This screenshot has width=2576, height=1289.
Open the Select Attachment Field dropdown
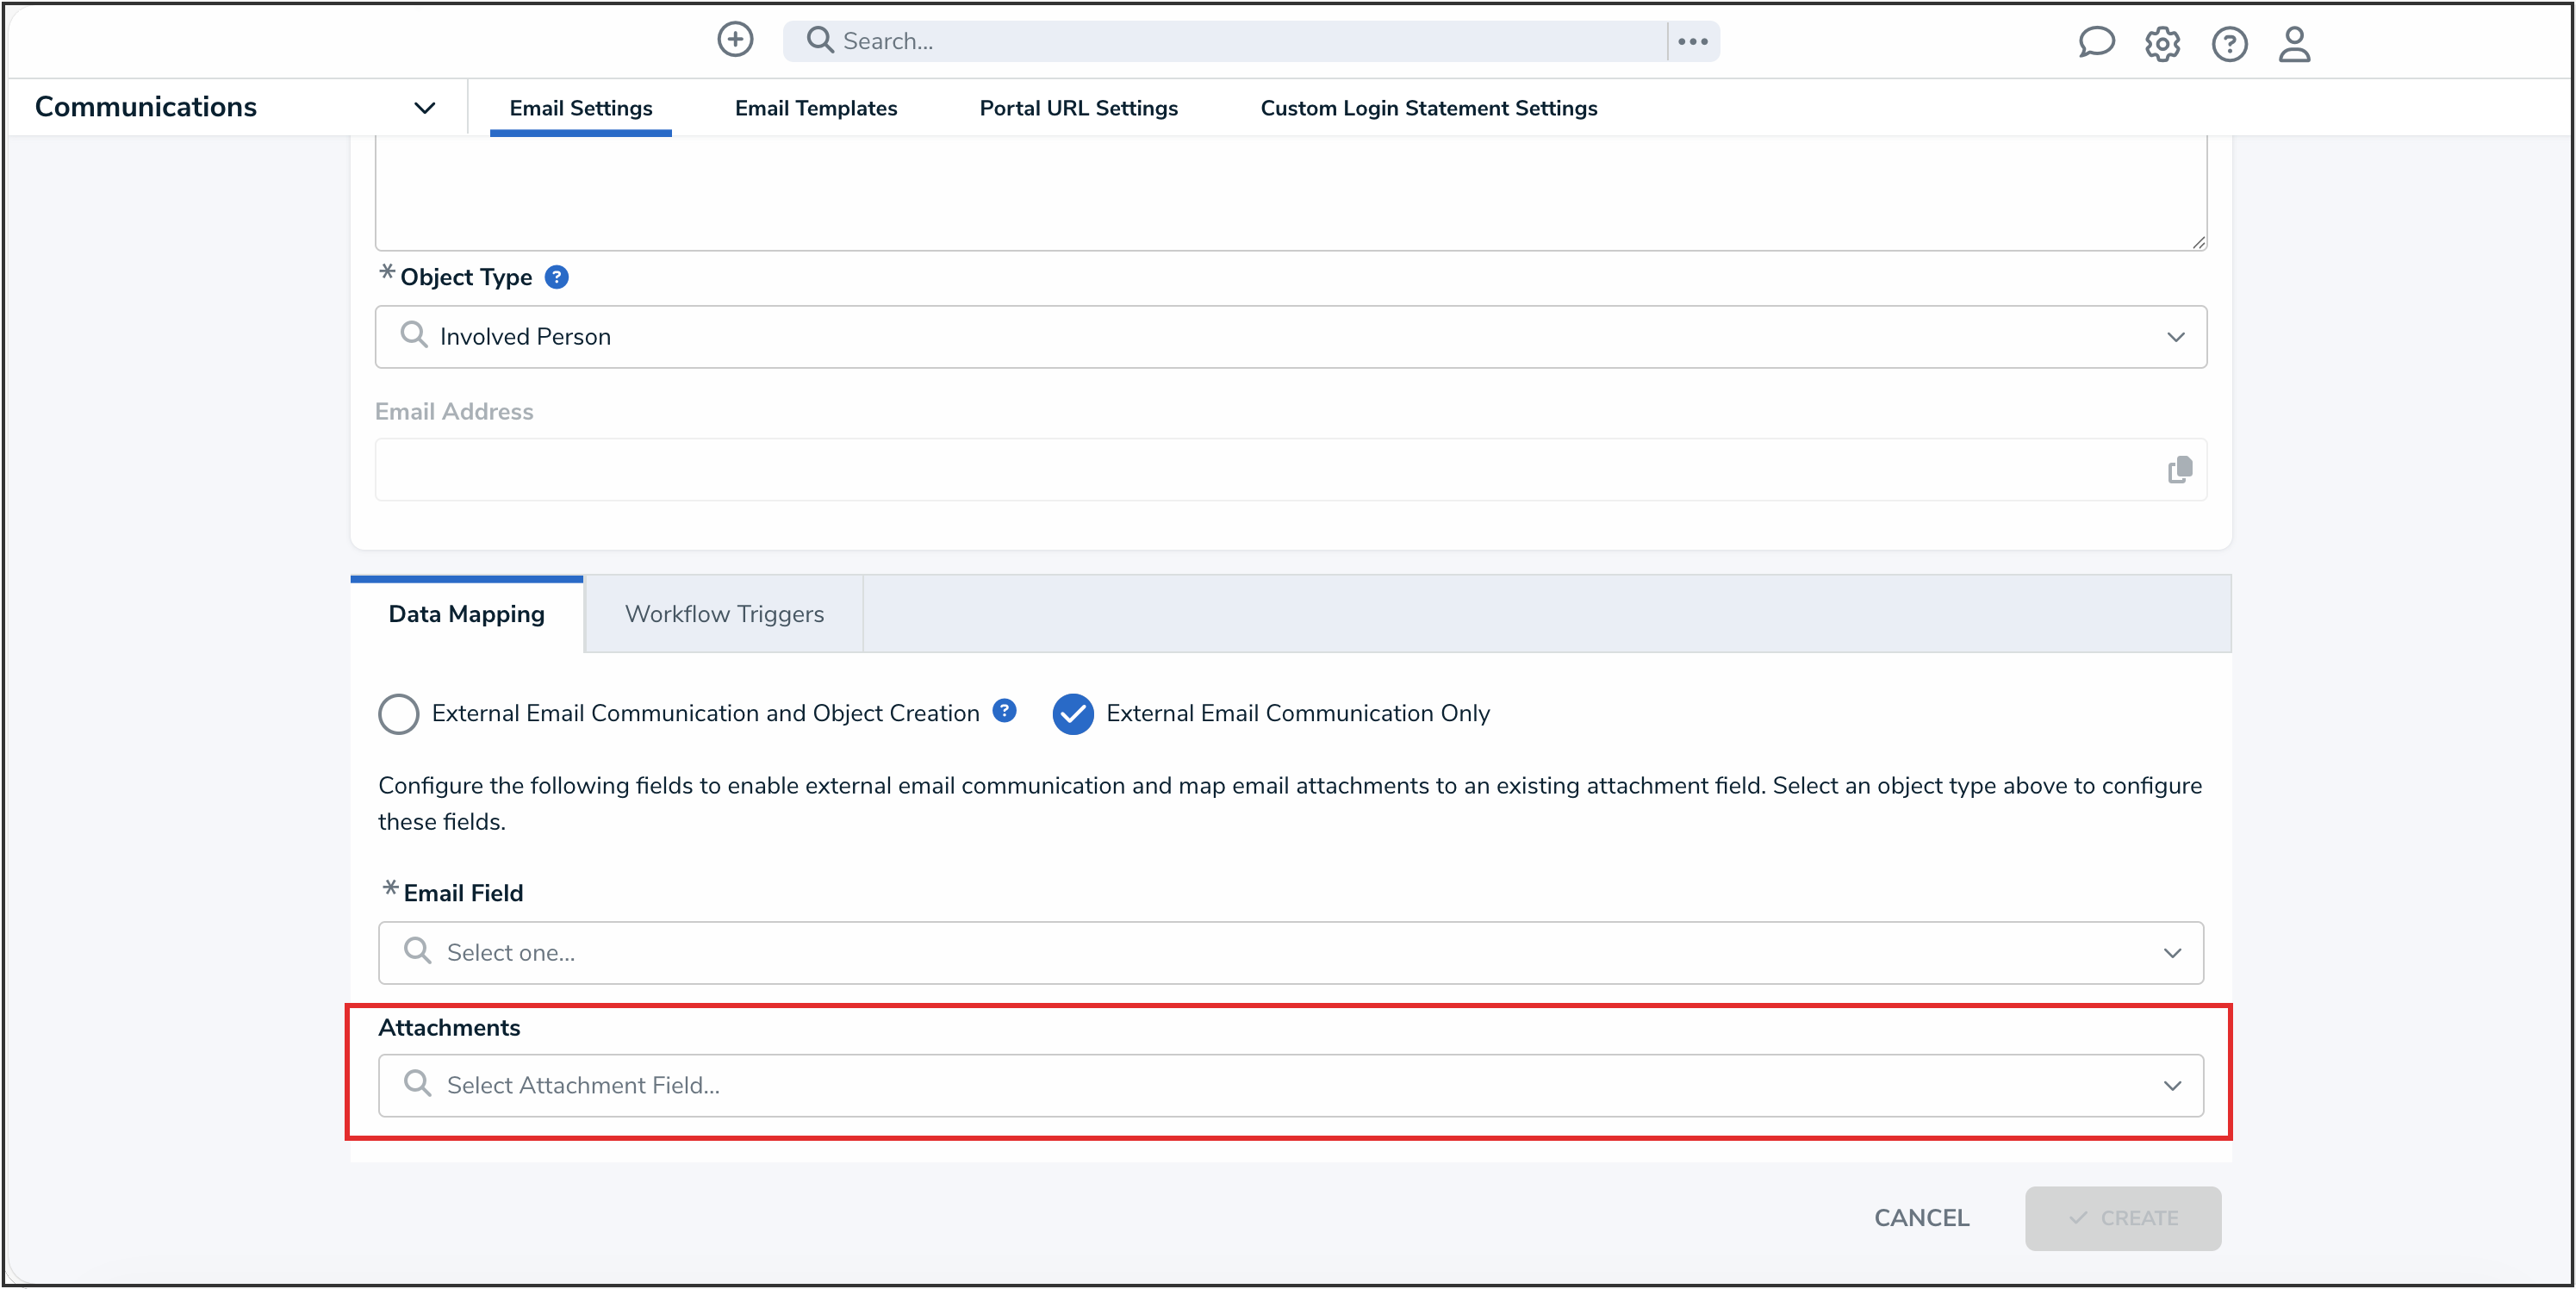1290,1085
